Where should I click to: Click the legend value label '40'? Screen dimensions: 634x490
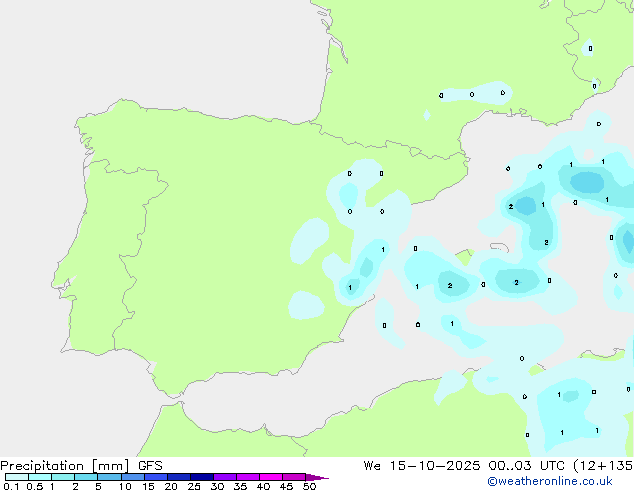[x=263, y=486]
